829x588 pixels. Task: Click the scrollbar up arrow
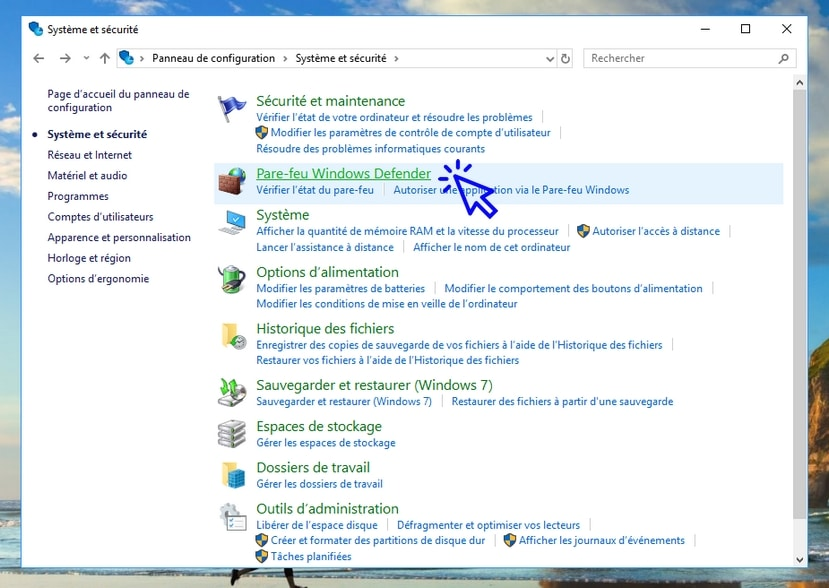pos(799,82)
